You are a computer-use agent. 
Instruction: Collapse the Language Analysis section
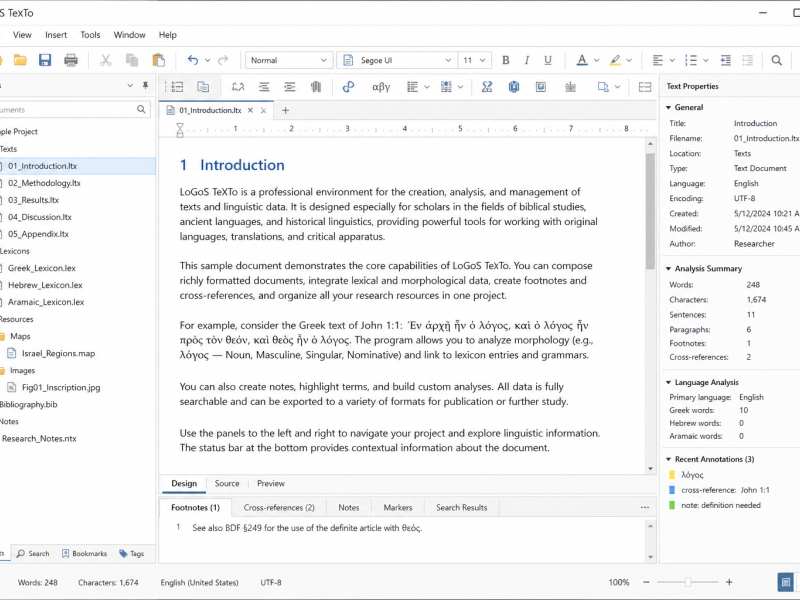click(668, 383)
